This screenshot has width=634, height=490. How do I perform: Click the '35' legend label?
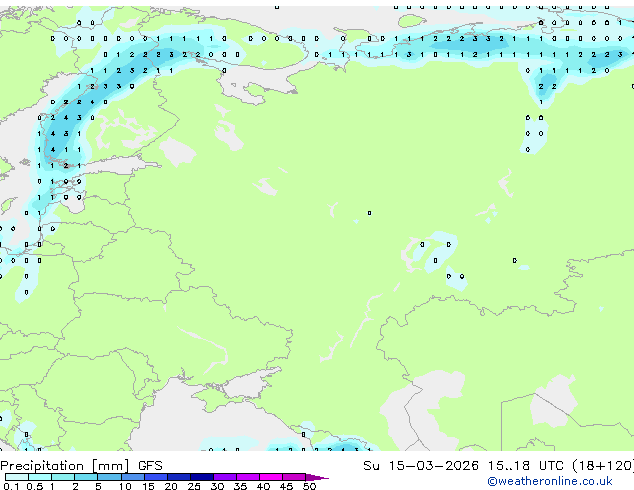(x=240, y=486)
